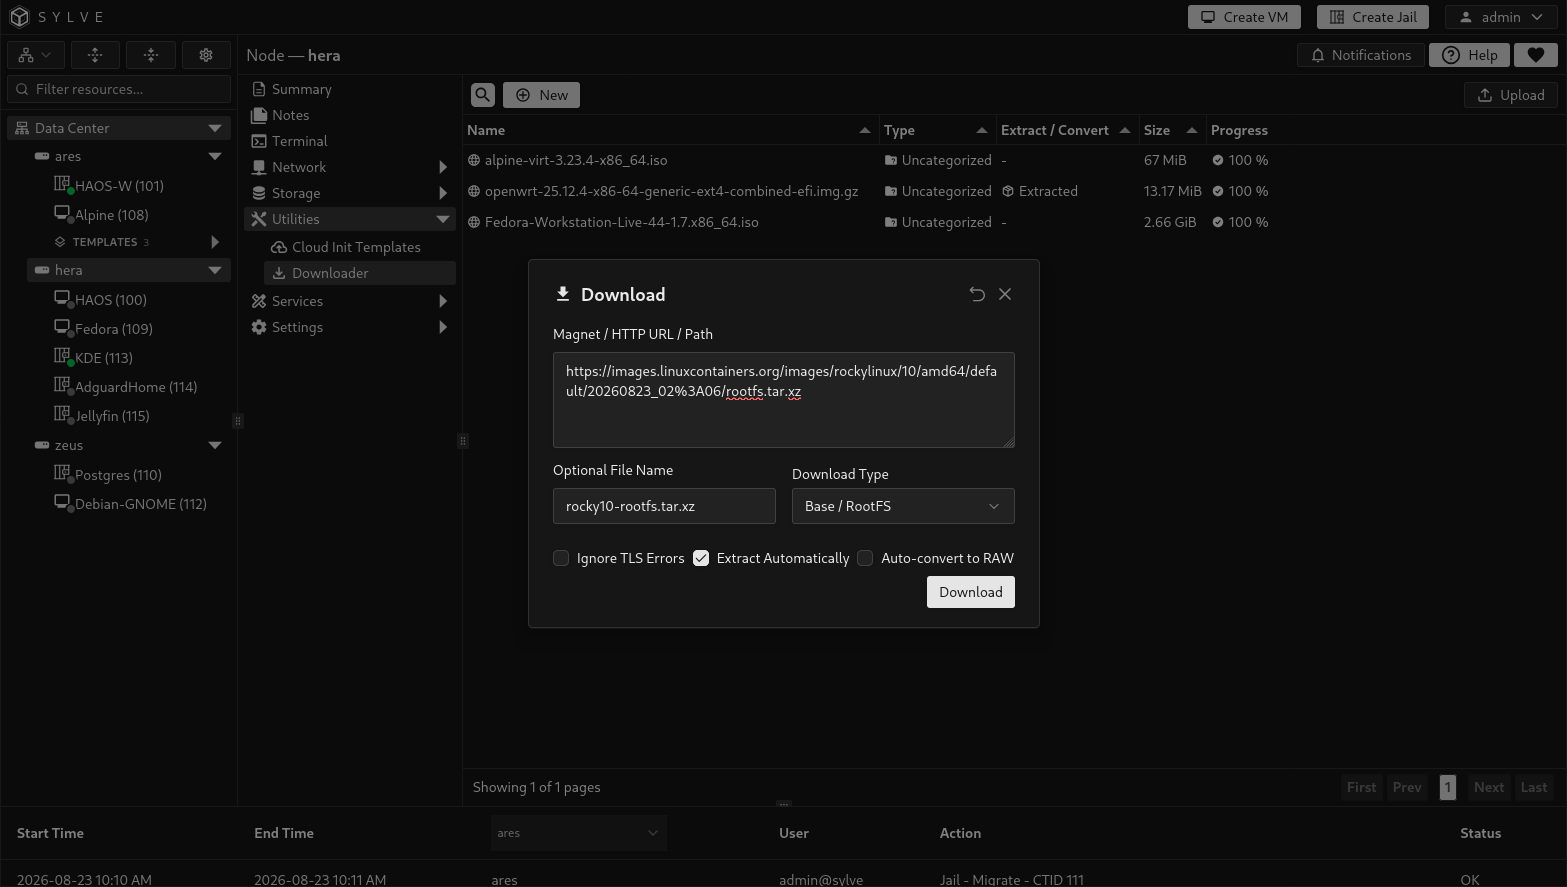Focus the Filter resources search field
Screen dimensions: 1567x887
click(x=119, y=89)
